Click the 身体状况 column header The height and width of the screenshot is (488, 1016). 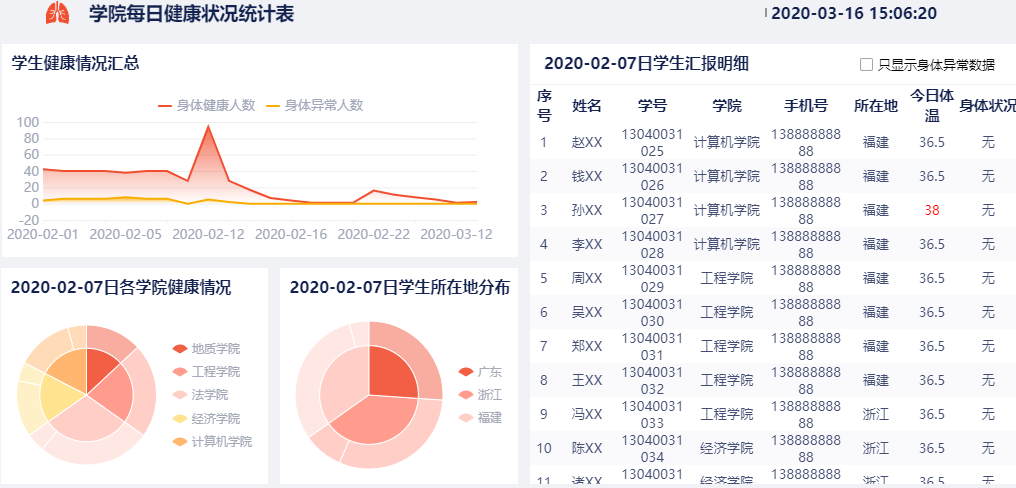(x=987, y=106)
